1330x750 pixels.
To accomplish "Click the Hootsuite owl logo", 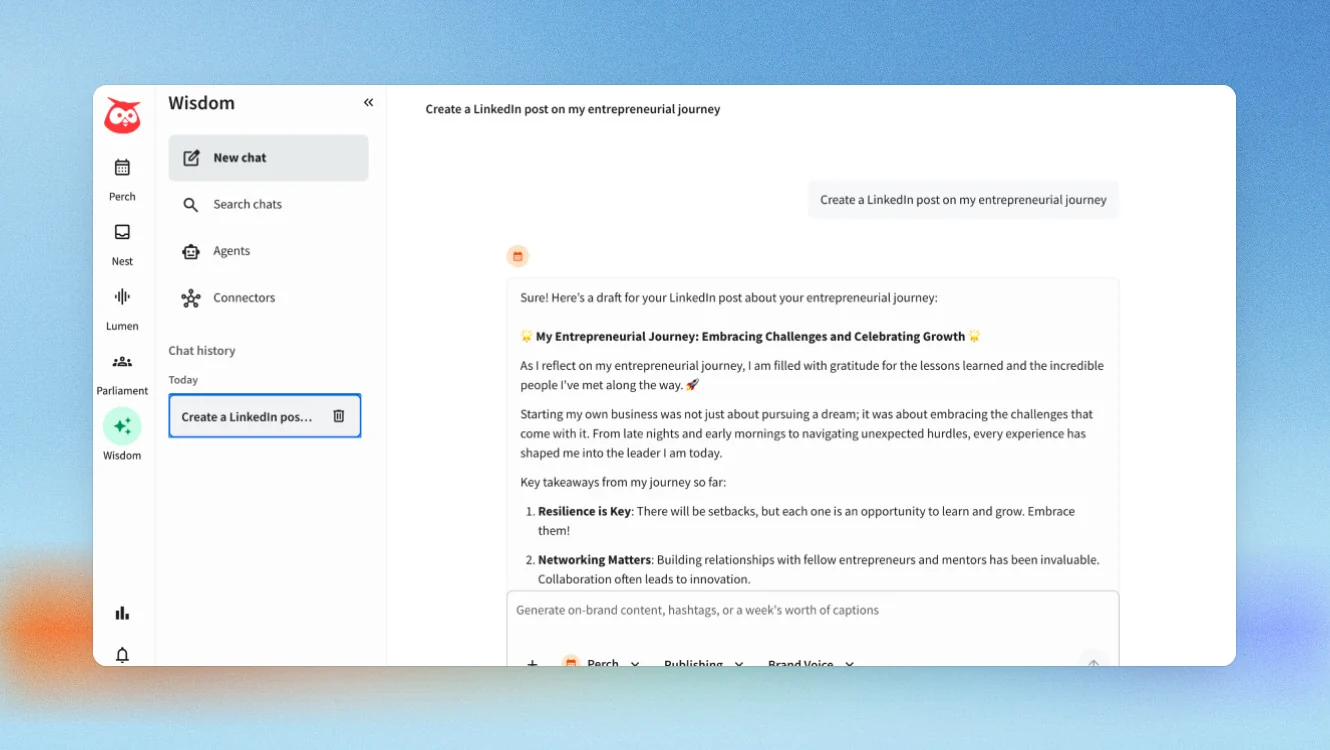I will [x=122, y=116].
